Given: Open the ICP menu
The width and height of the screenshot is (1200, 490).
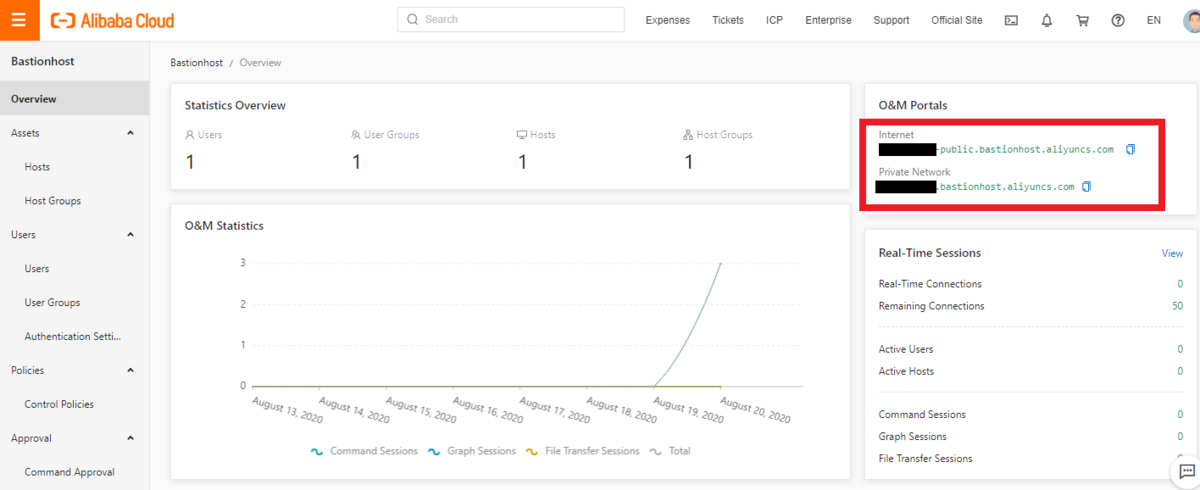Looking at the screenshot, I should point(775,20).
